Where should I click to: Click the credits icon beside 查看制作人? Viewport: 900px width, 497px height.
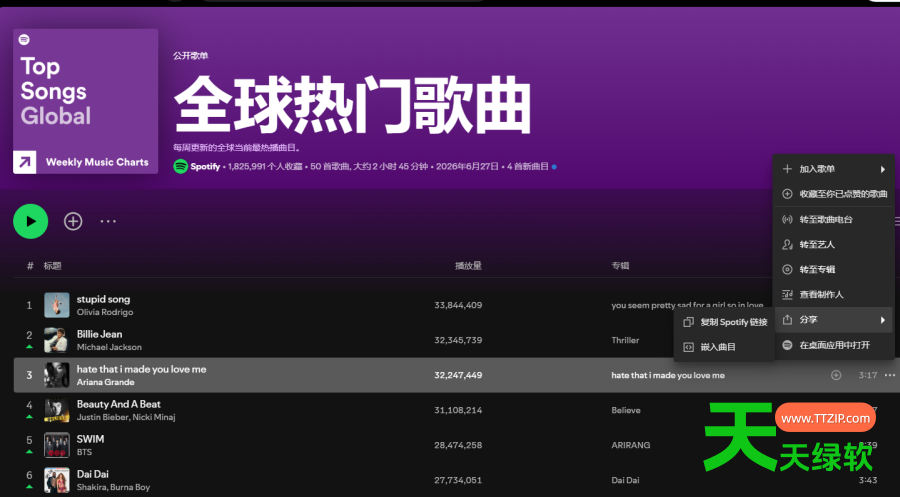pyautogui.click(x=787, y=294)
